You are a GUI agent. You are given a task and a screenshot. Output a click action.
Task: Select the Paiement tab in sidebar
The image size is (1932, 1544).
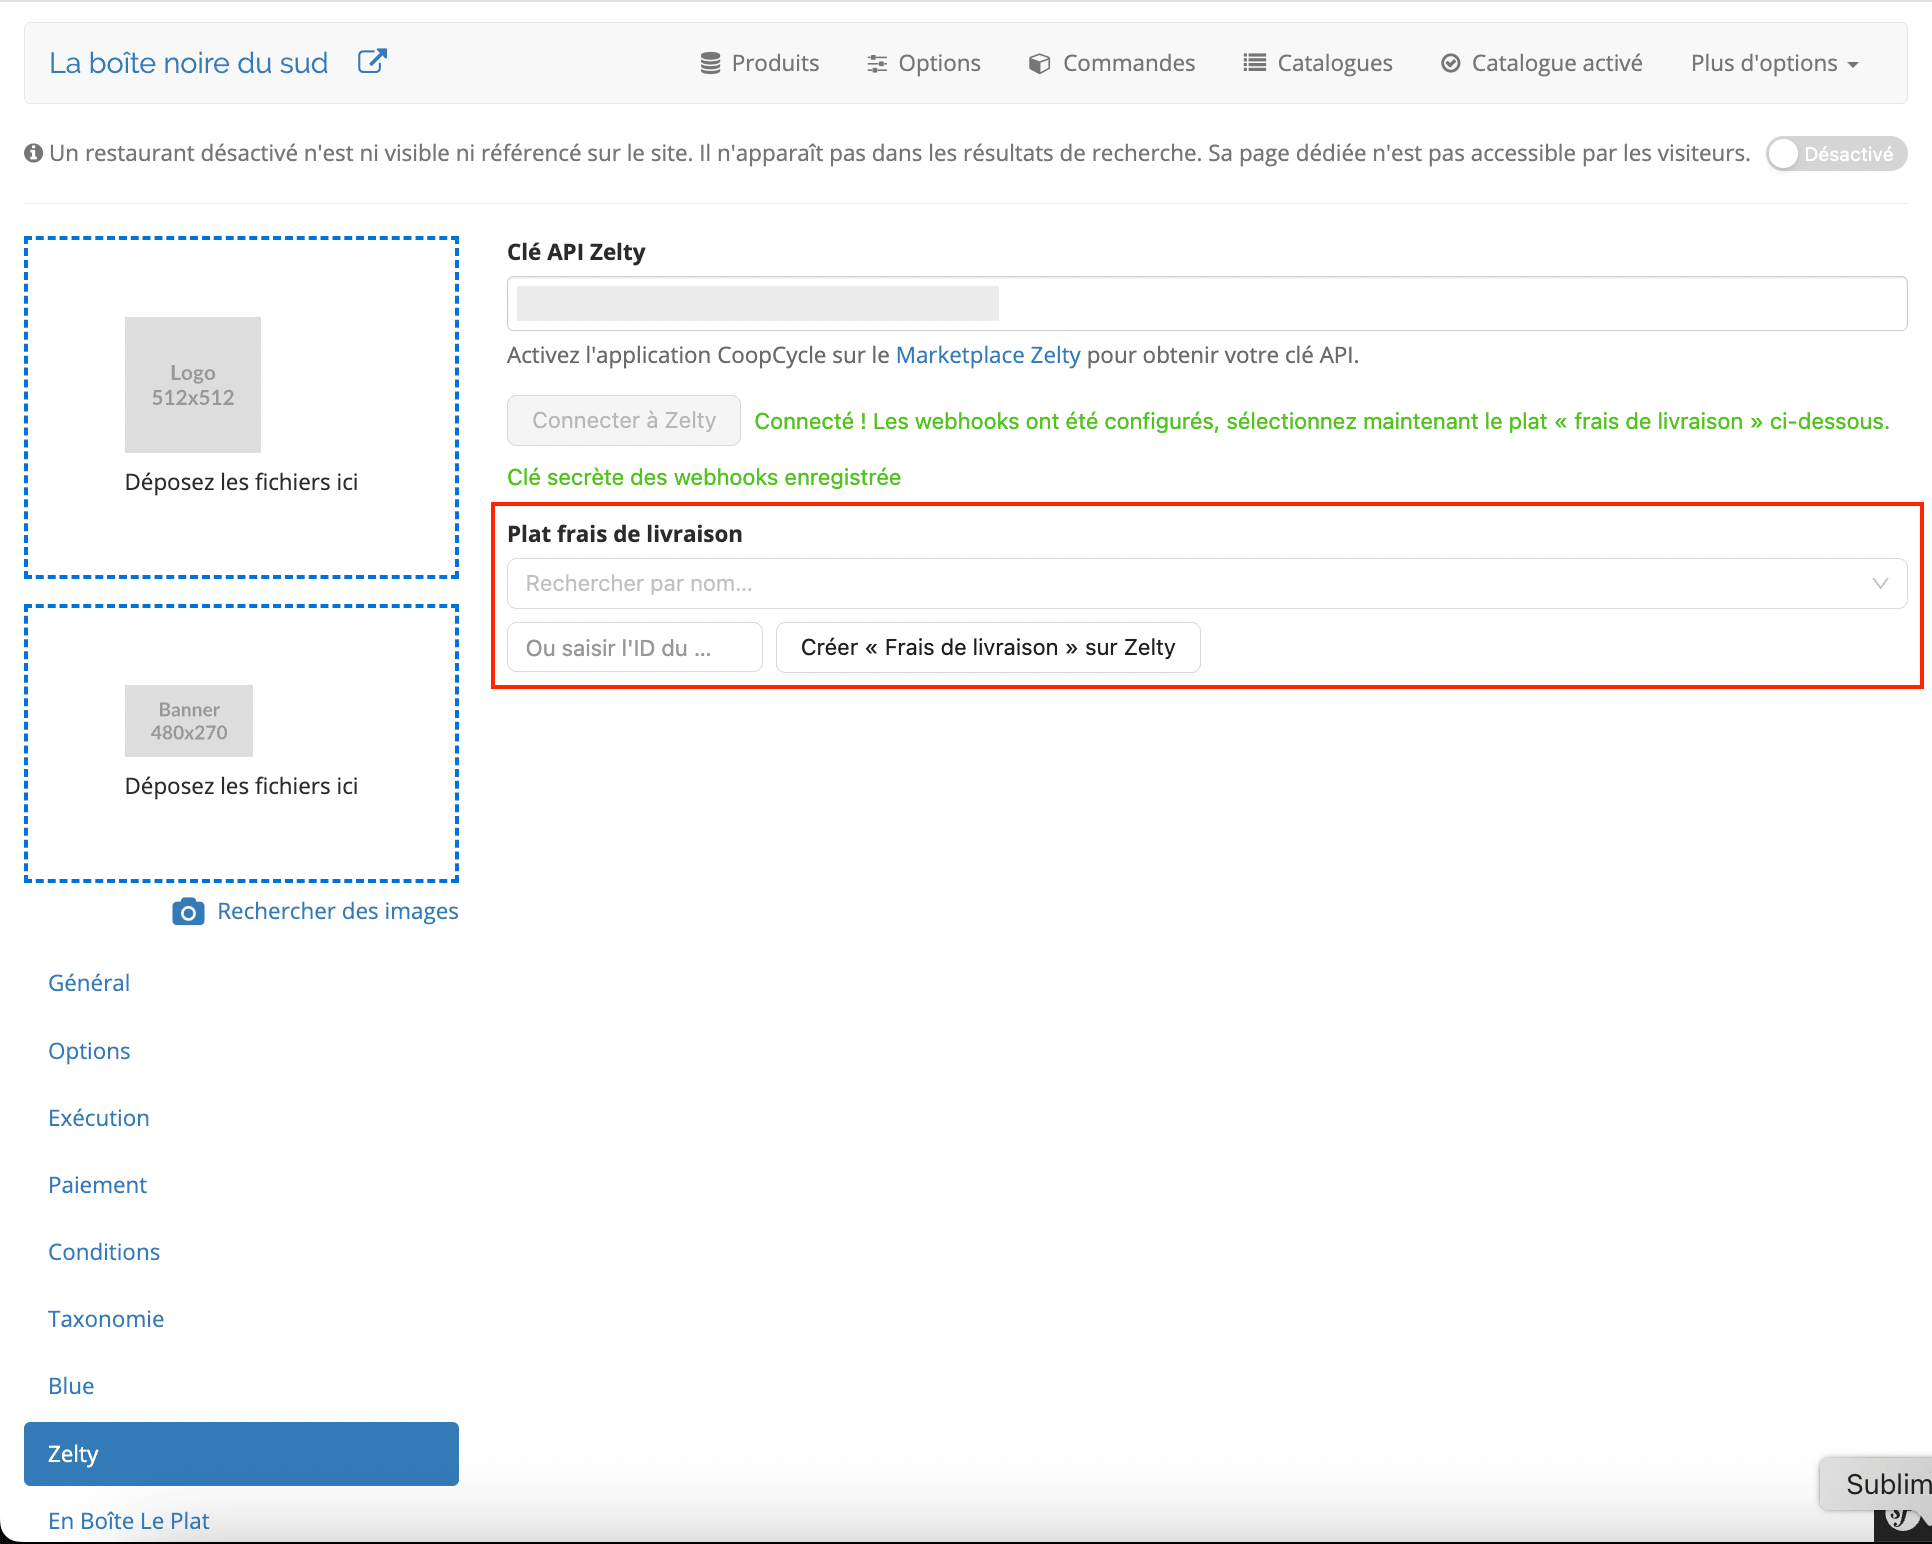click(97, 1185)
